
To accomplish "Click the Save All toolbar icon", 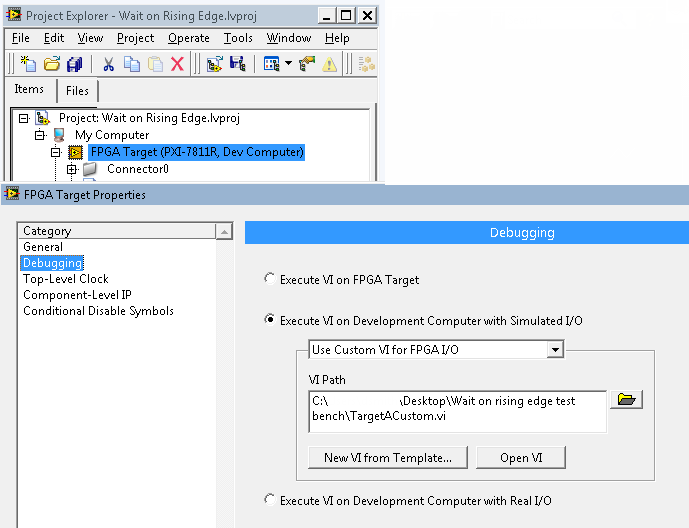I will (74, 64).
